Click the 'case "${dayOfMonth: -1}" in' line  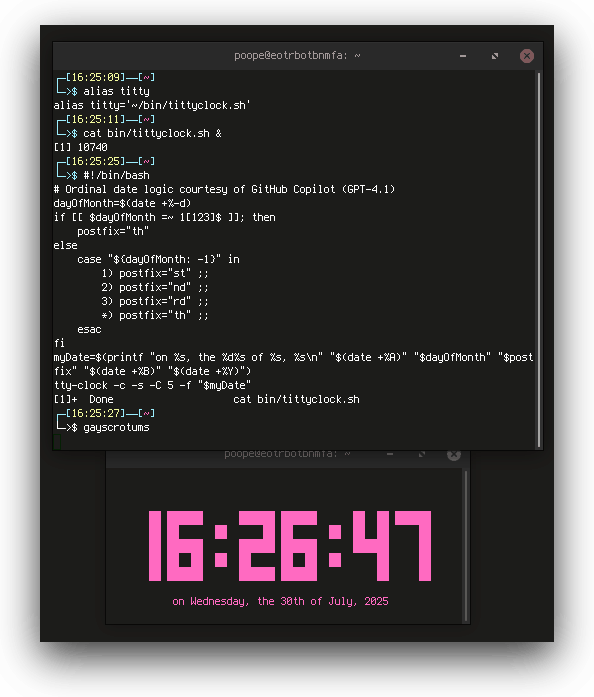158,259
